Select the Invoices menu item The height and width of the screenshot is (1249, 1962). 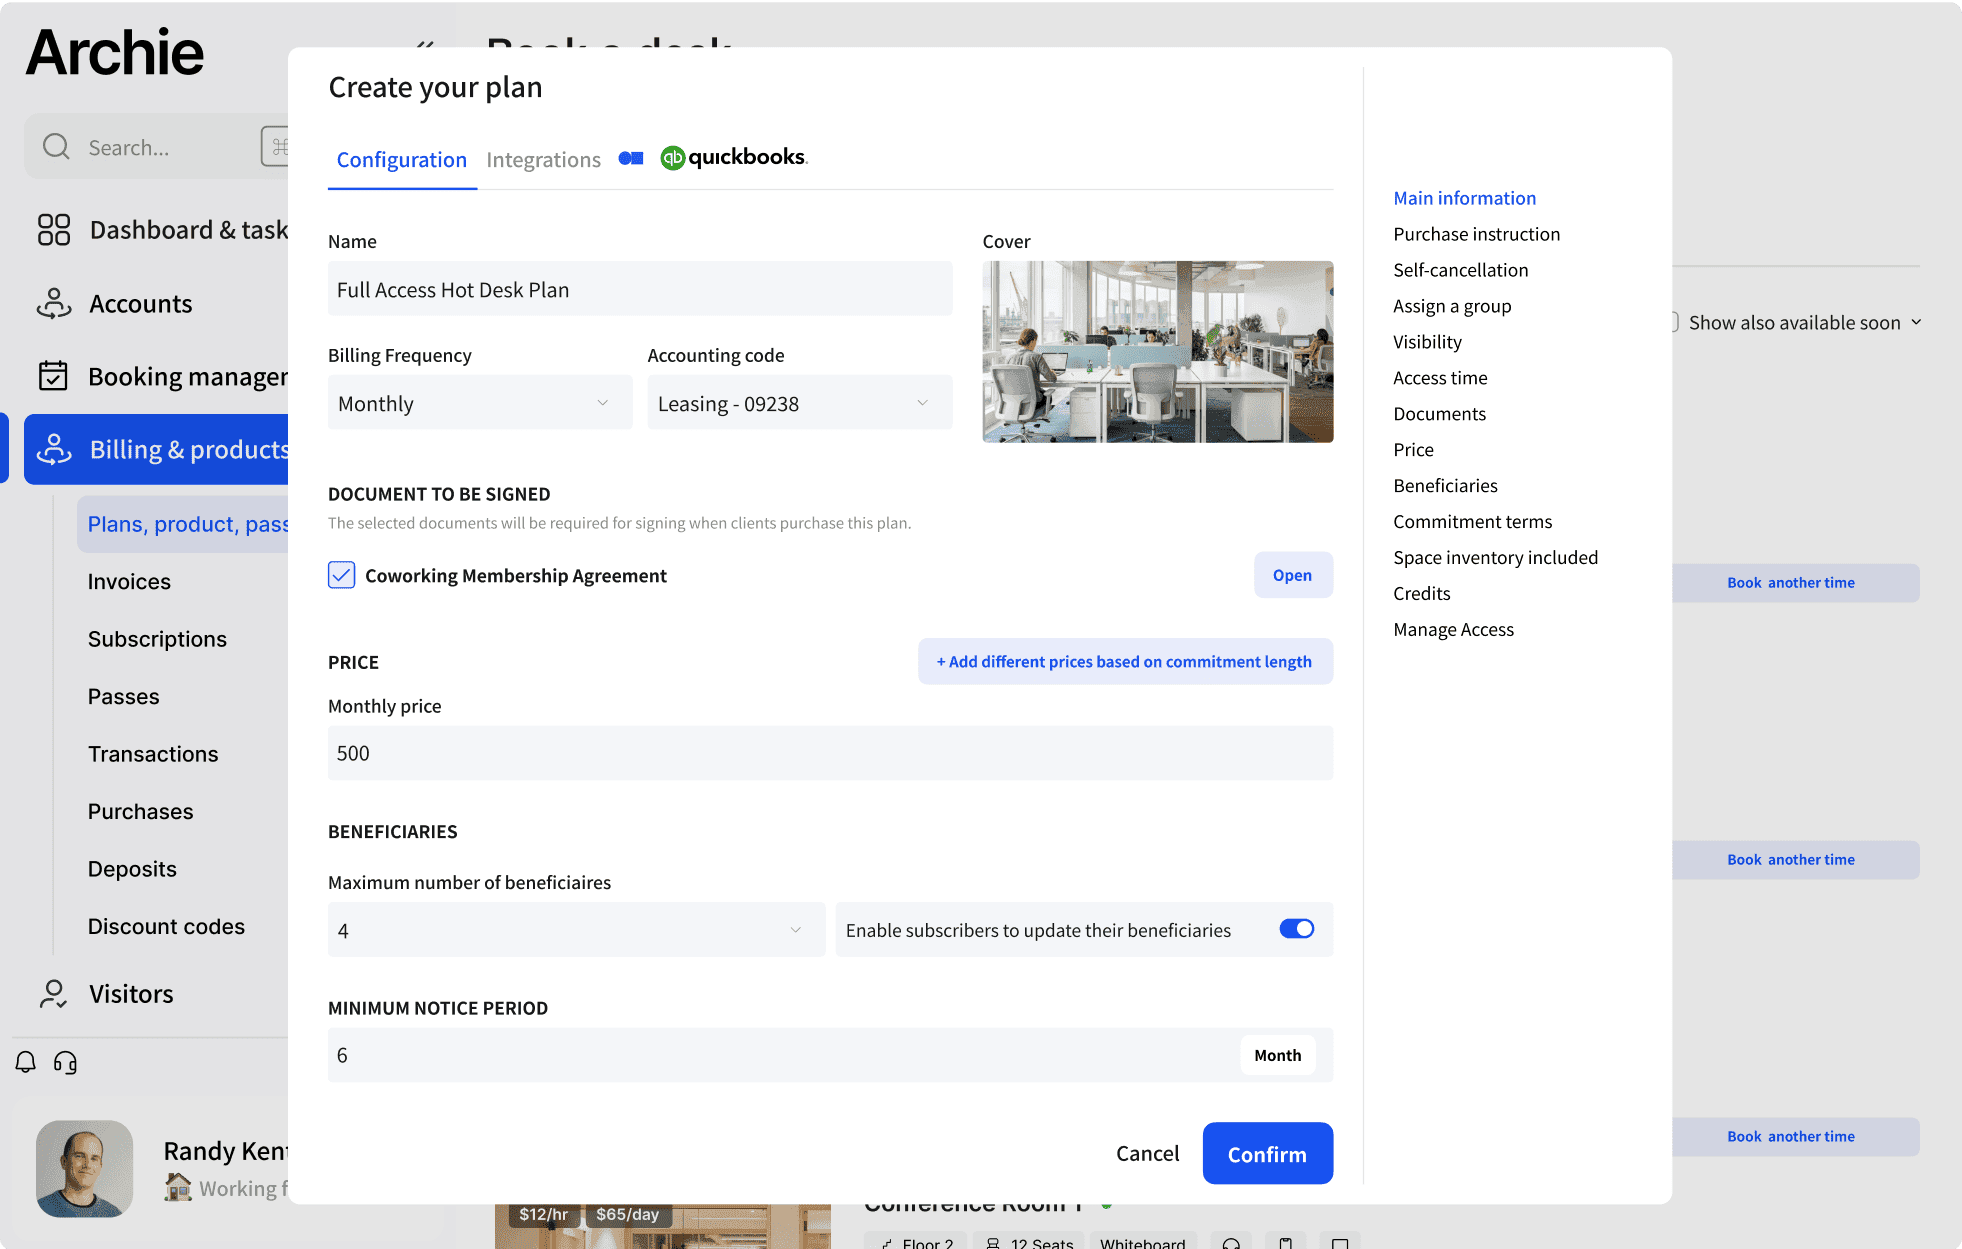click(129, 581)
